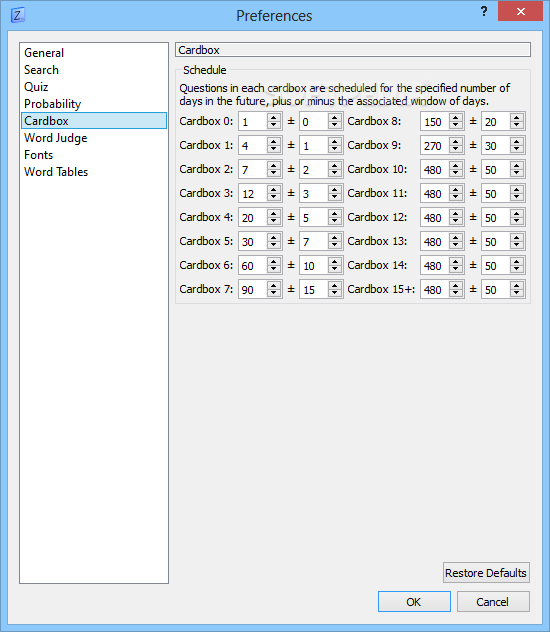Decrease Cardbox 11 schedule days

(456, 197)
